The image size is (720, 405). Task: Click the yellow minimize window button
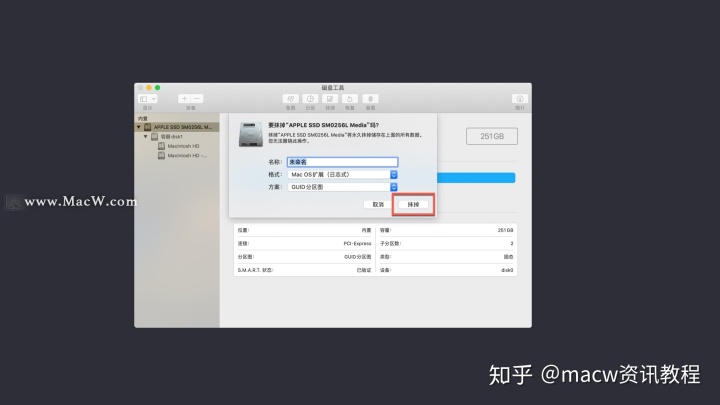point(149,87)
